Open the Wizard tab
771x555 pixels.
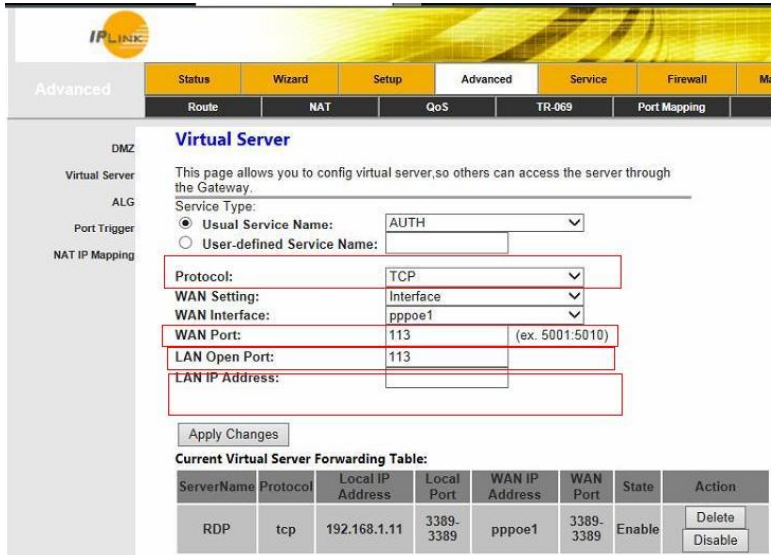tap(289, 78)
